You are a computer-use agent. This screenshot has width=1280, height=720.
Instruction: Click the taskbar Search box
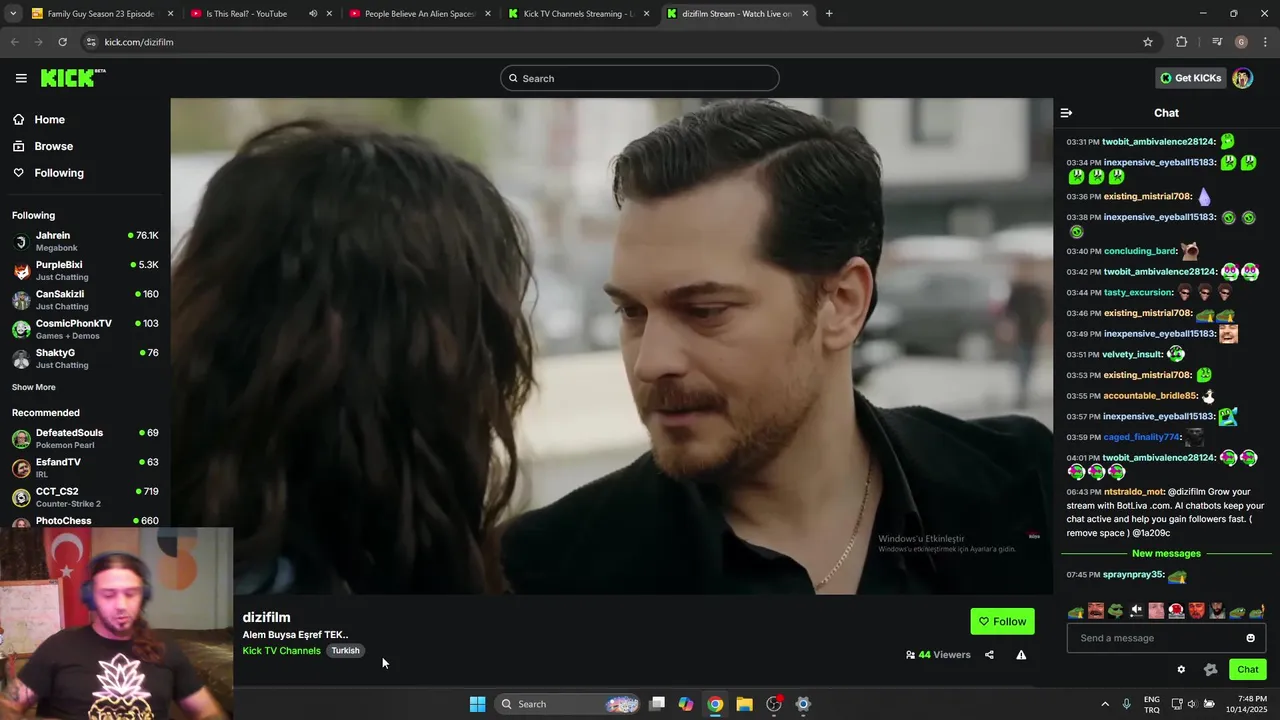(568, 704)
